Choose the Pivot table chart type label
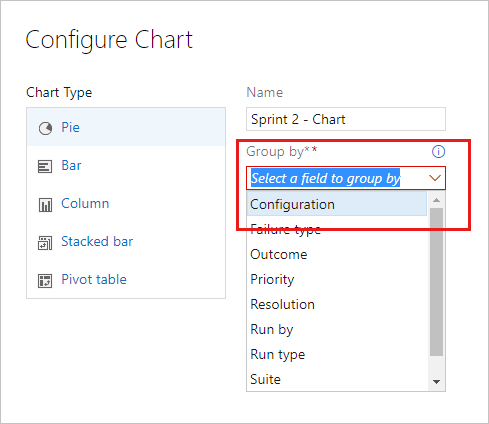Viewport: 489px width, 424px height. coord(94,279)
